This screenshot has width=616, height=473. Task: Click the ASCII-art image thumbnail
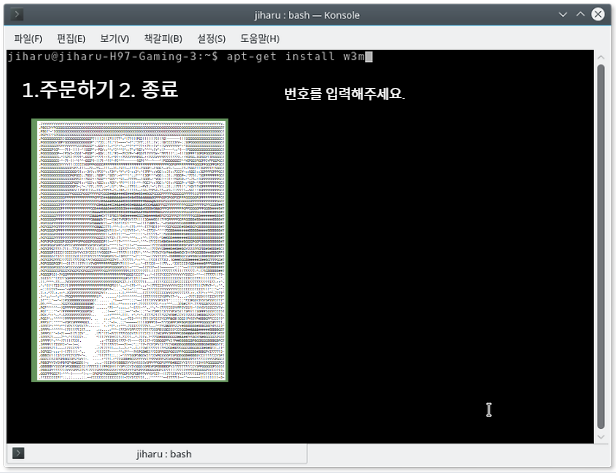pos(130,250)
